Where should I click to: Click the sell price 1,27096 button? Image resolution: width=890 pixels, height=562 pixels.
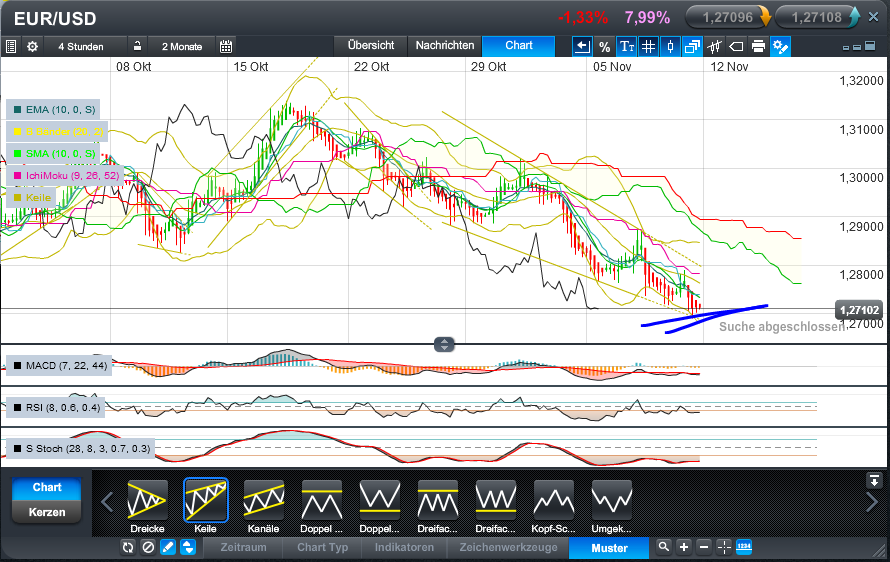728,18
